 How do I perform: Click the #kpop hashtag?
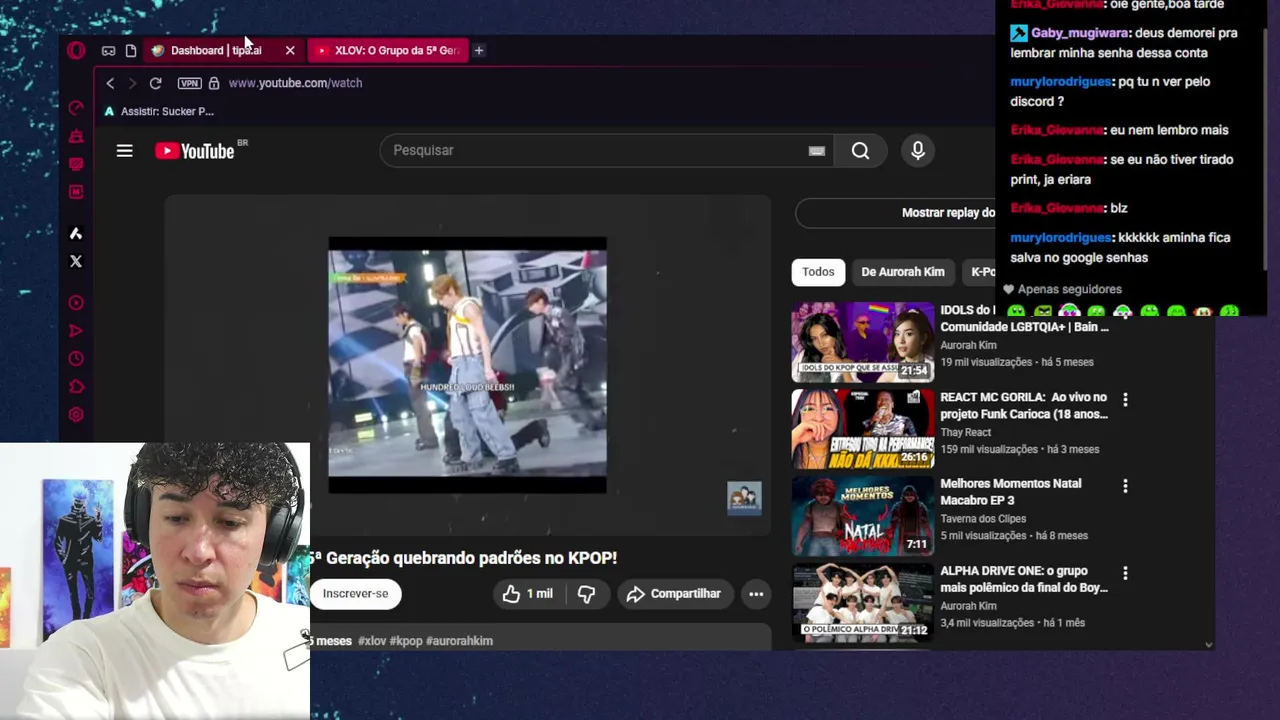406,641
